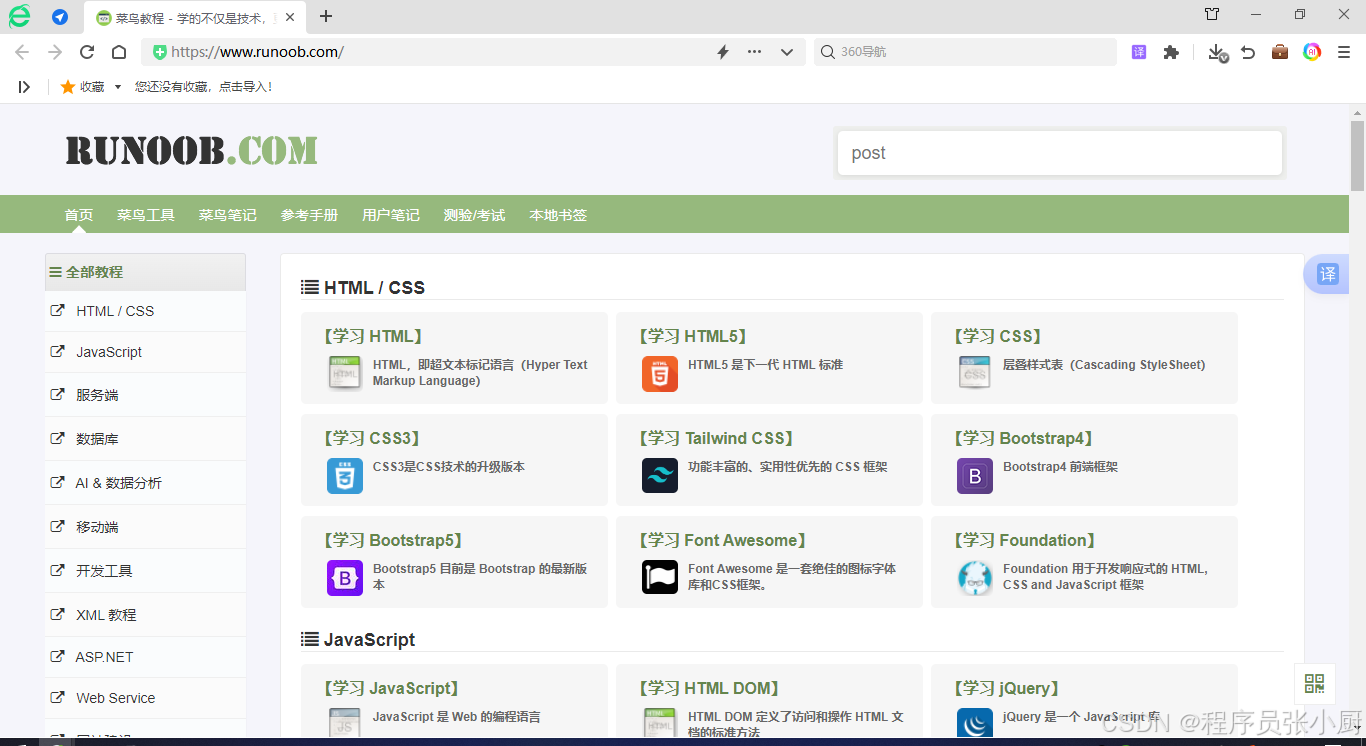Select 服务端 in the sidebar
The image size is (1366, 746).
(x=145, y=395)
